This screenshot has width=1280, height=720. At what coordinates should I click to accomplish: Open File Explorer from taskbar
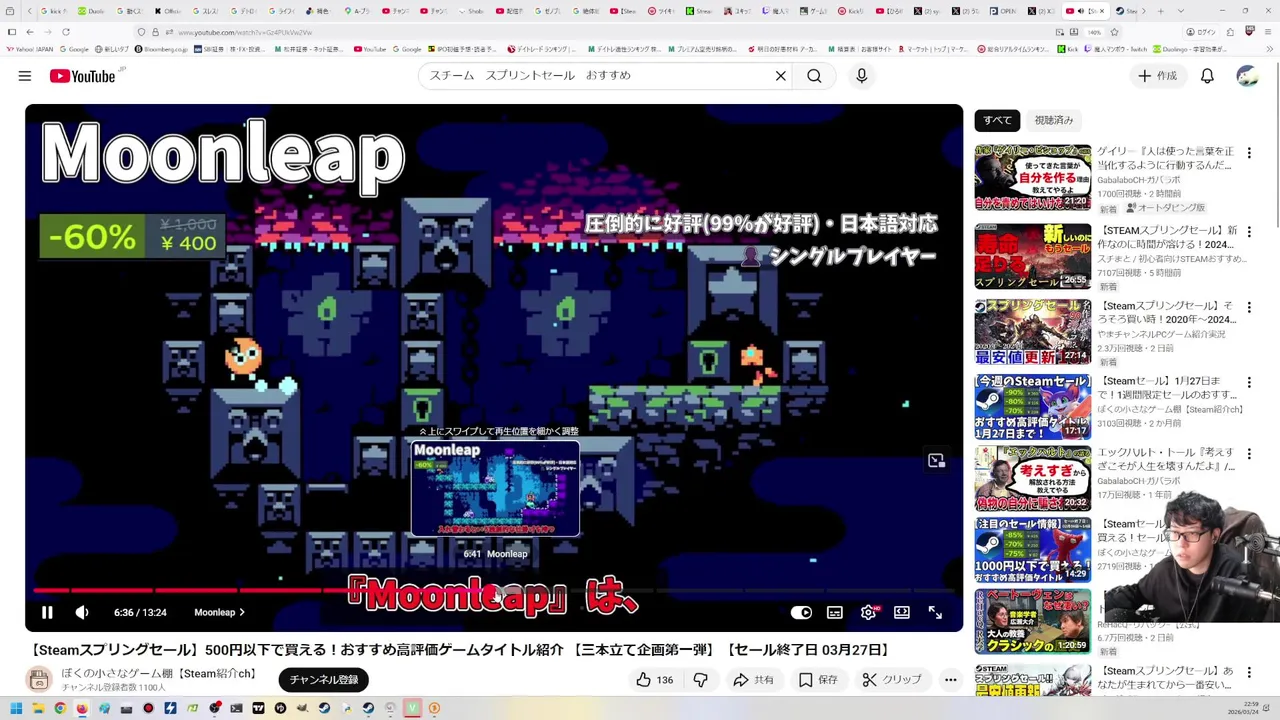point(38,709)
